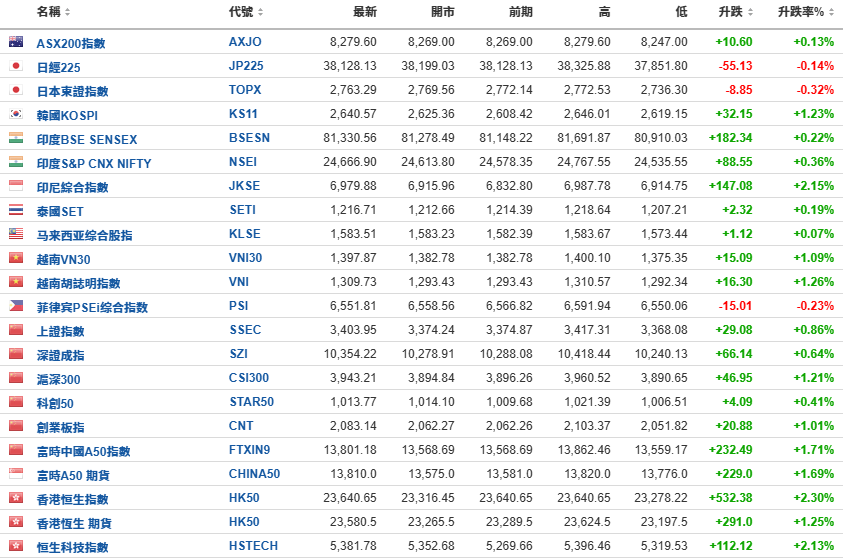Click the Australia flag icon beside ASX200指數
Image resolution: width=843 pixels, height=558 pixels.
click(16, 41)
